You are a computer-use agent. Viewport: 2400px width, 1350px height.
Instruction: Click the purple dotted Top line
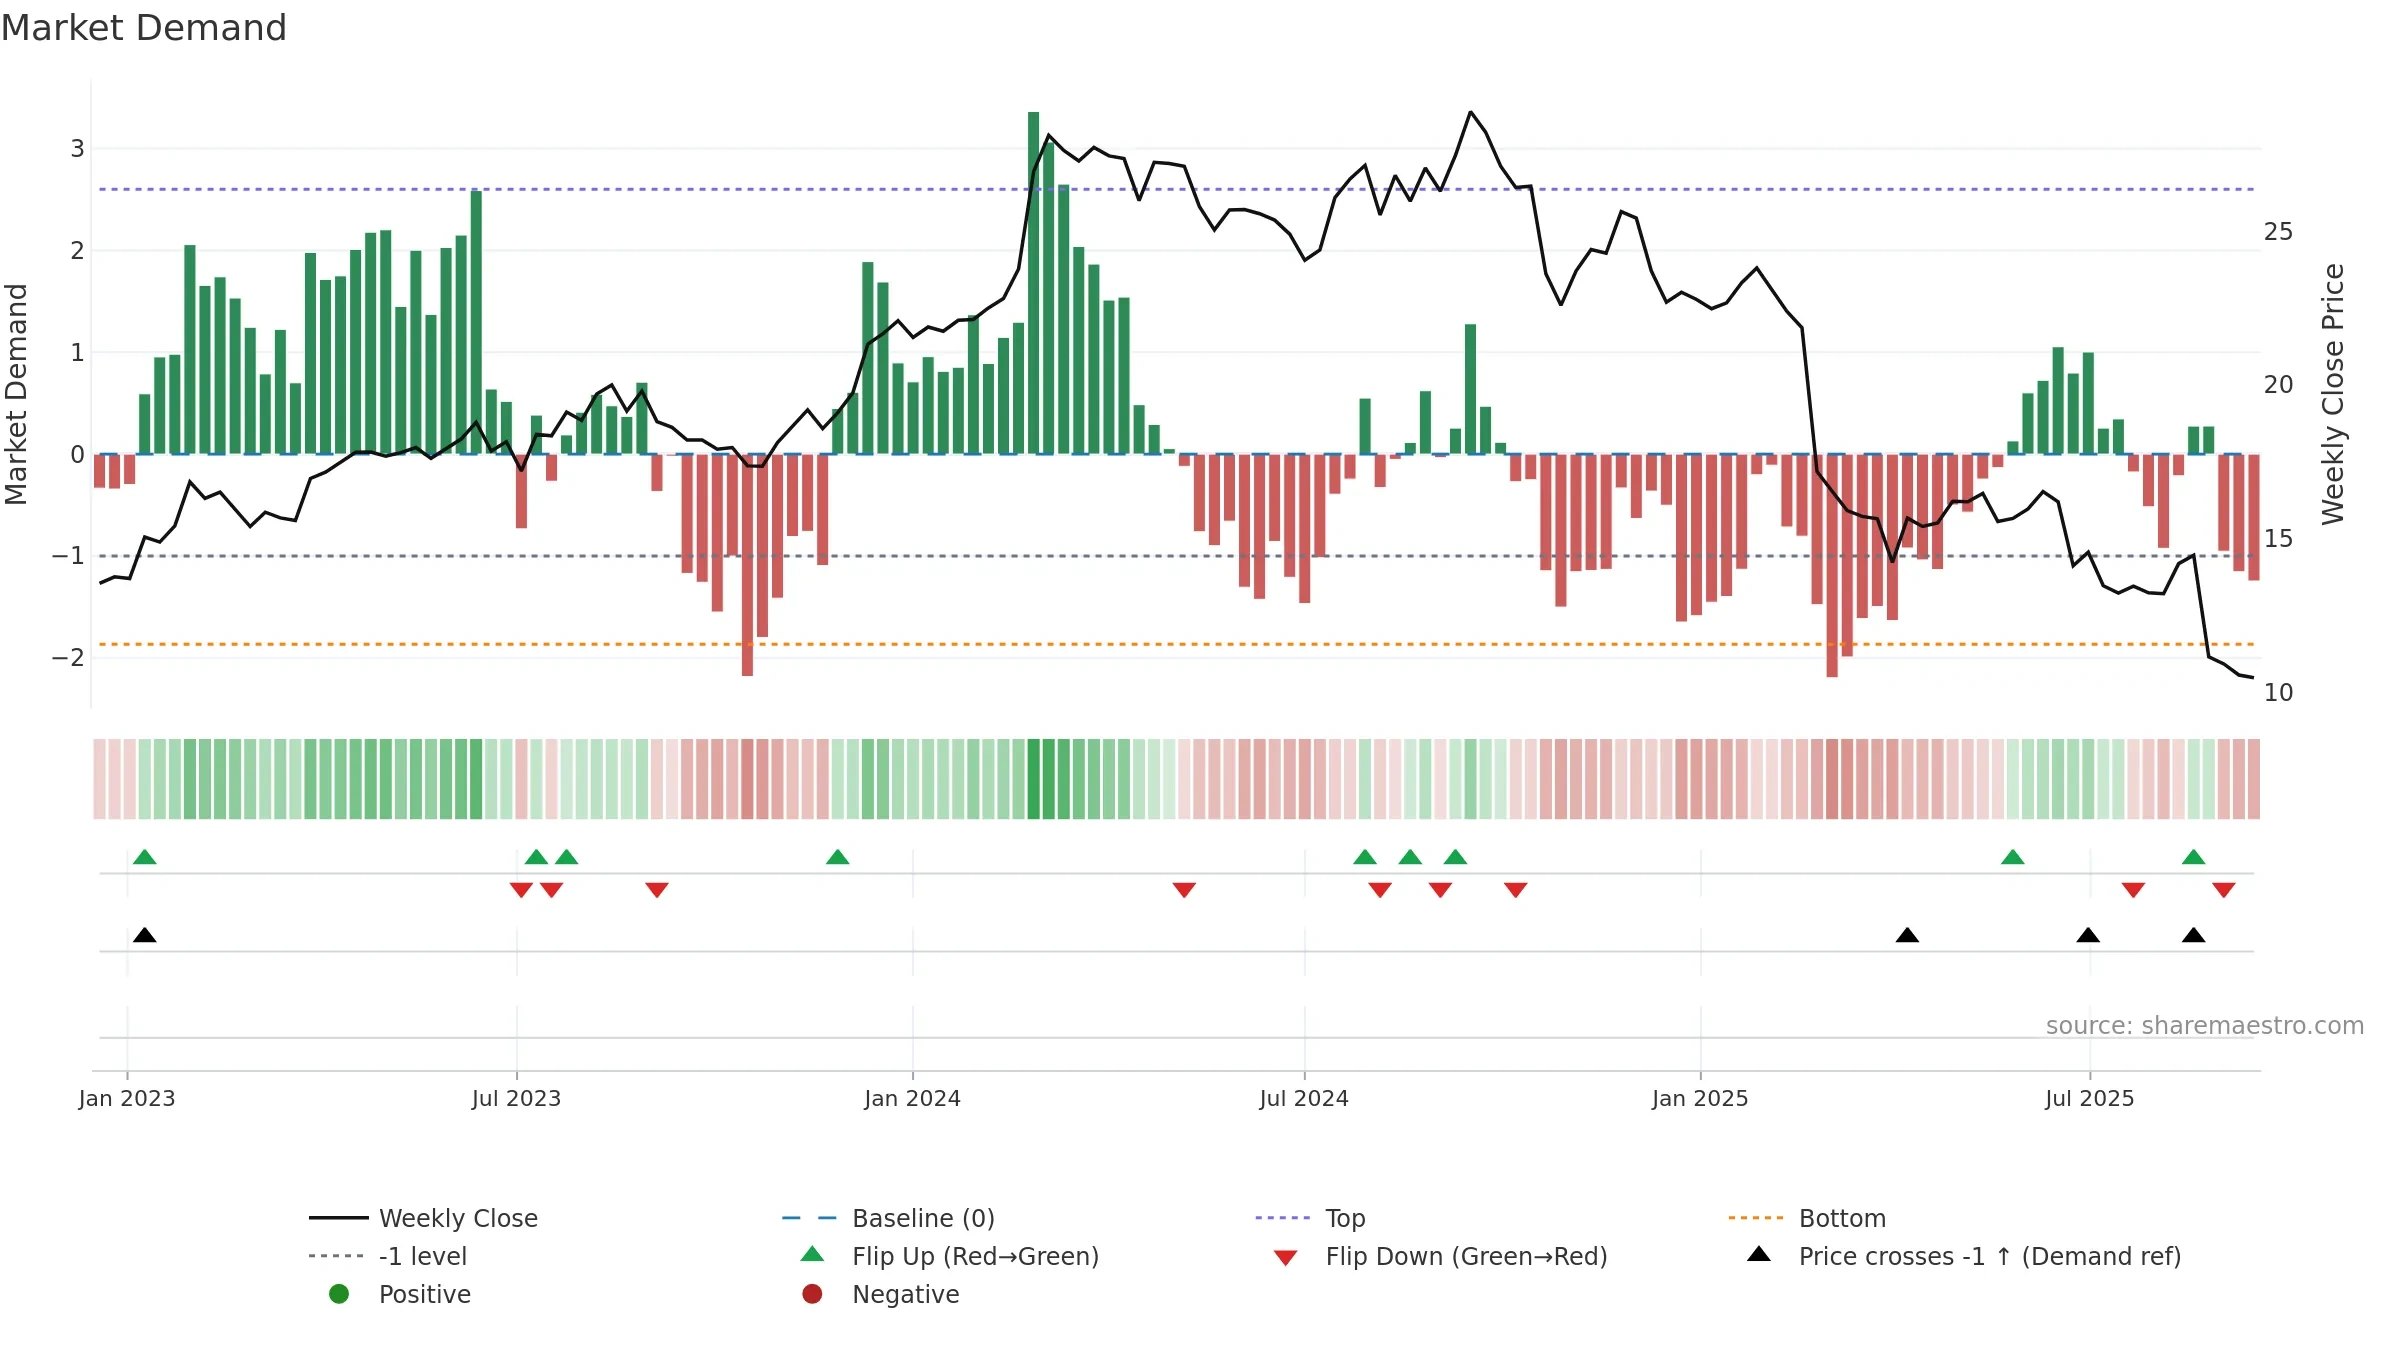[x=1176, y=189]
